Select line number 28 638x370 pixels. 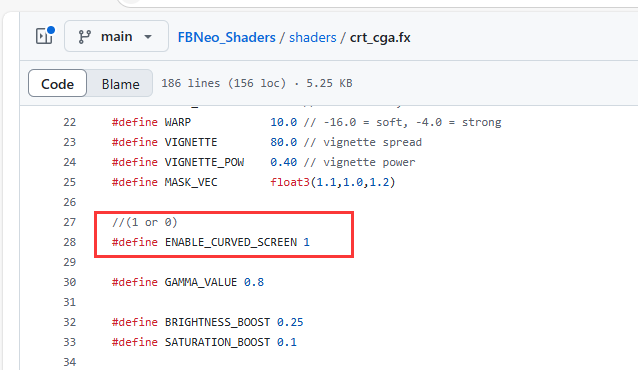(70, 242)
